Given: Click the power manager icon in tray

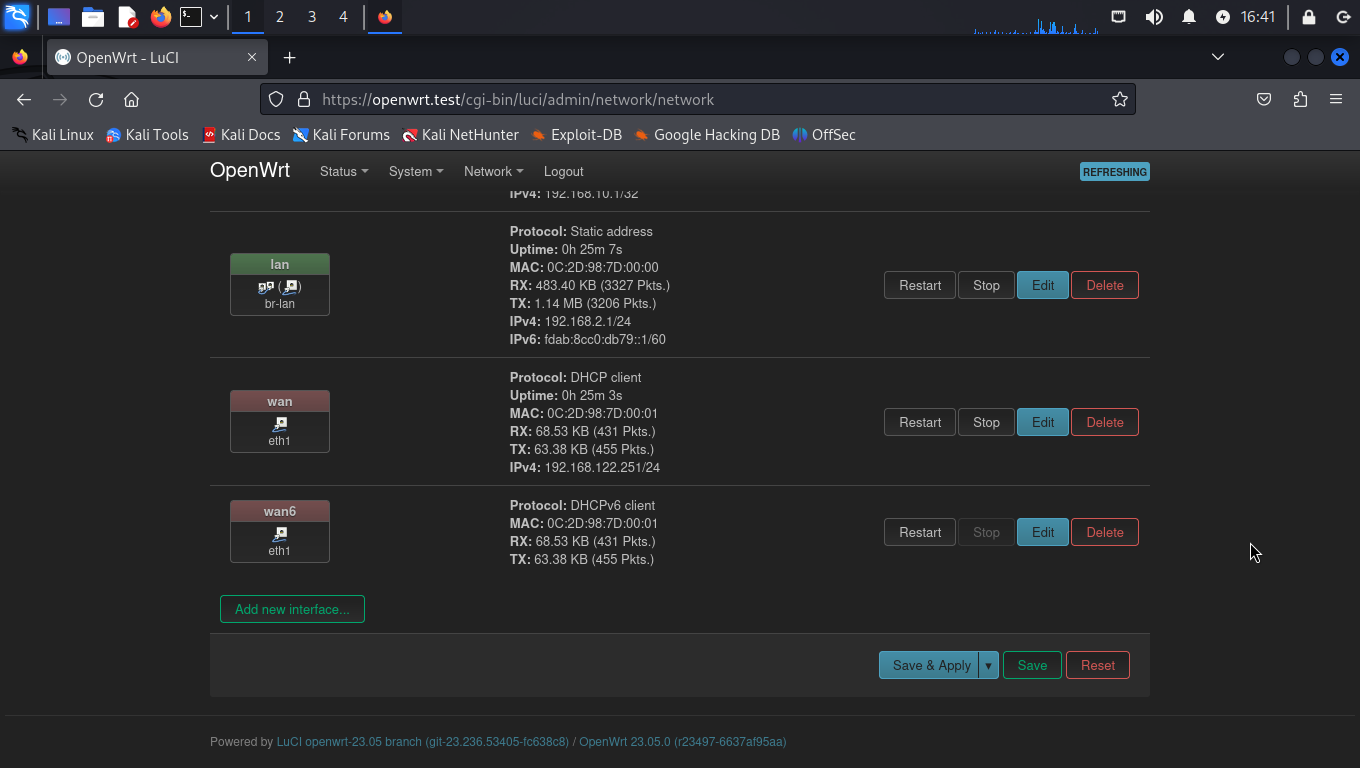Looking at the screenshot, I should click(1223, 17).
